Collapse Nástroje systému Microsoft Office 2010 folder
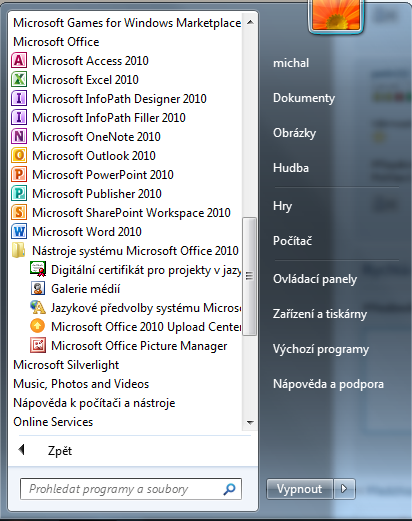The height and width of the screenshot is (521, 412). [125, 251]
